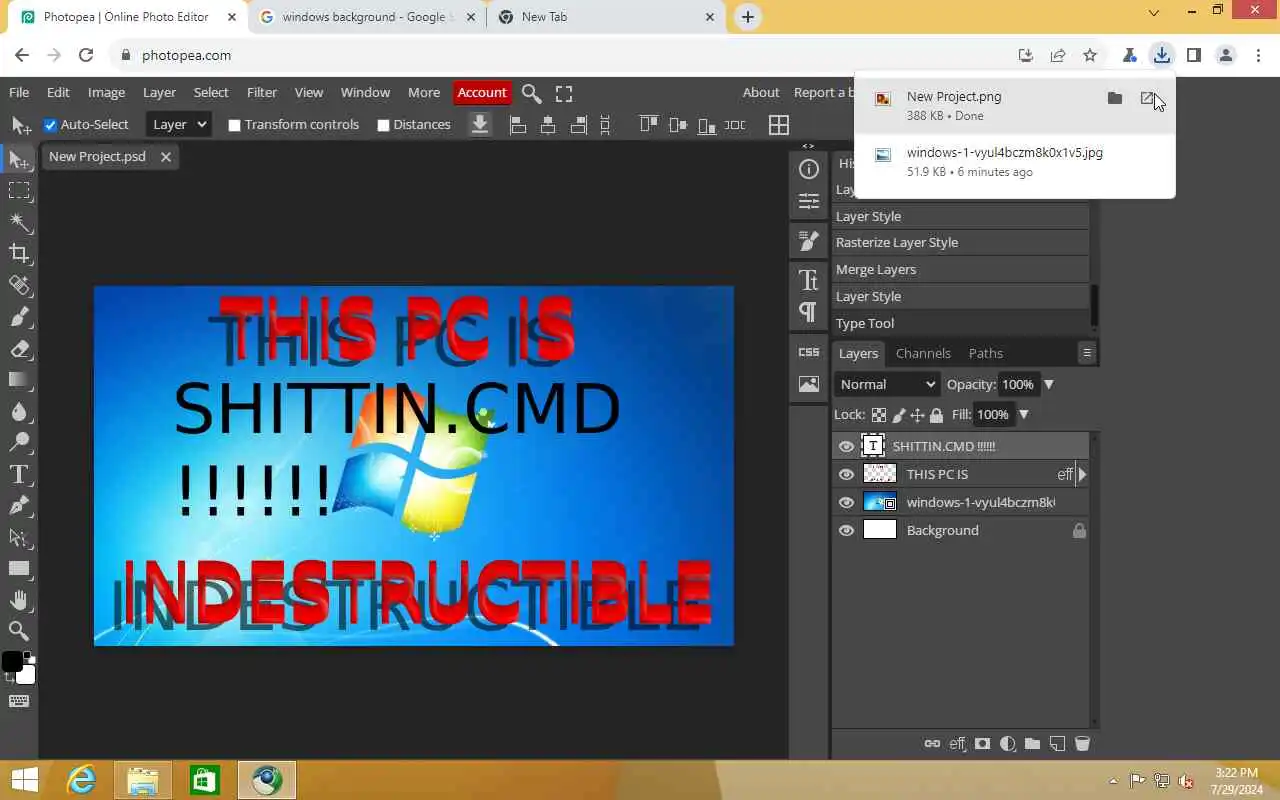Click the search magnifier in menu bar
The height and width of the screenshot is (800, 1280).
pos(532,93)
